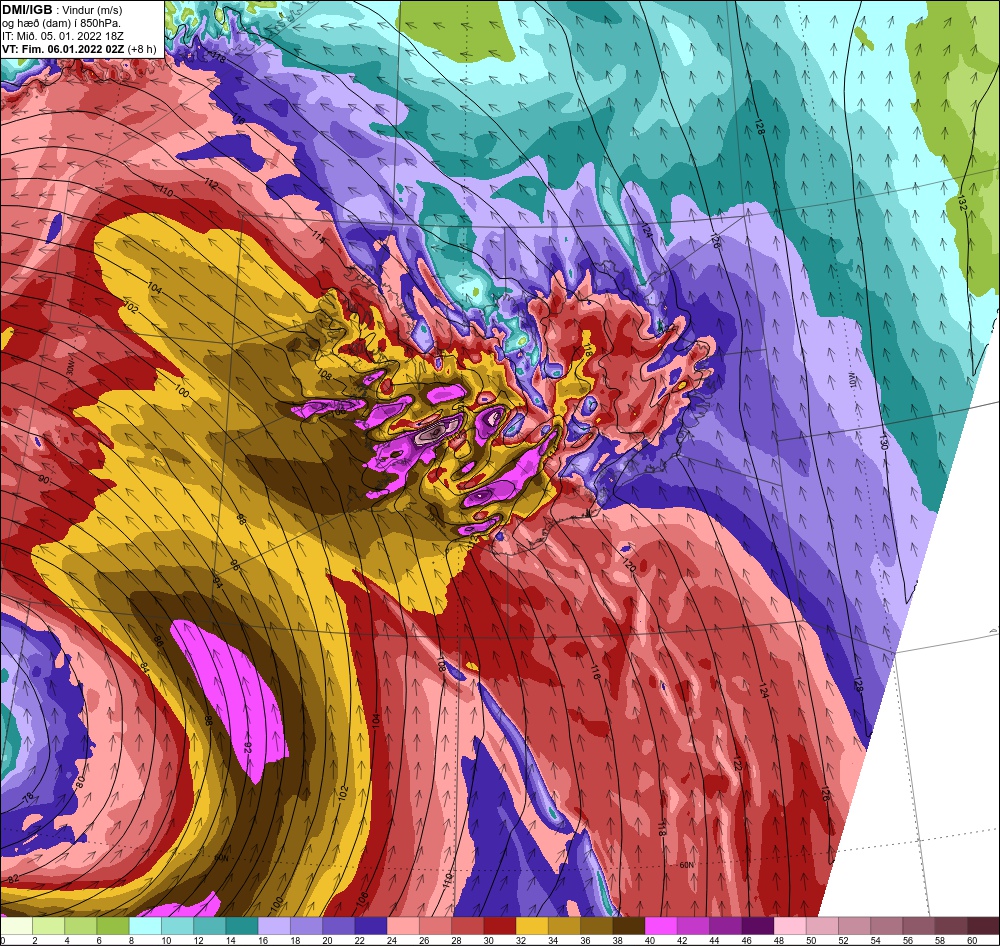The height and width of the screenshot is (946, 1000).
Task: Click the '86' height contour label
Action: (x=158, y=640)
